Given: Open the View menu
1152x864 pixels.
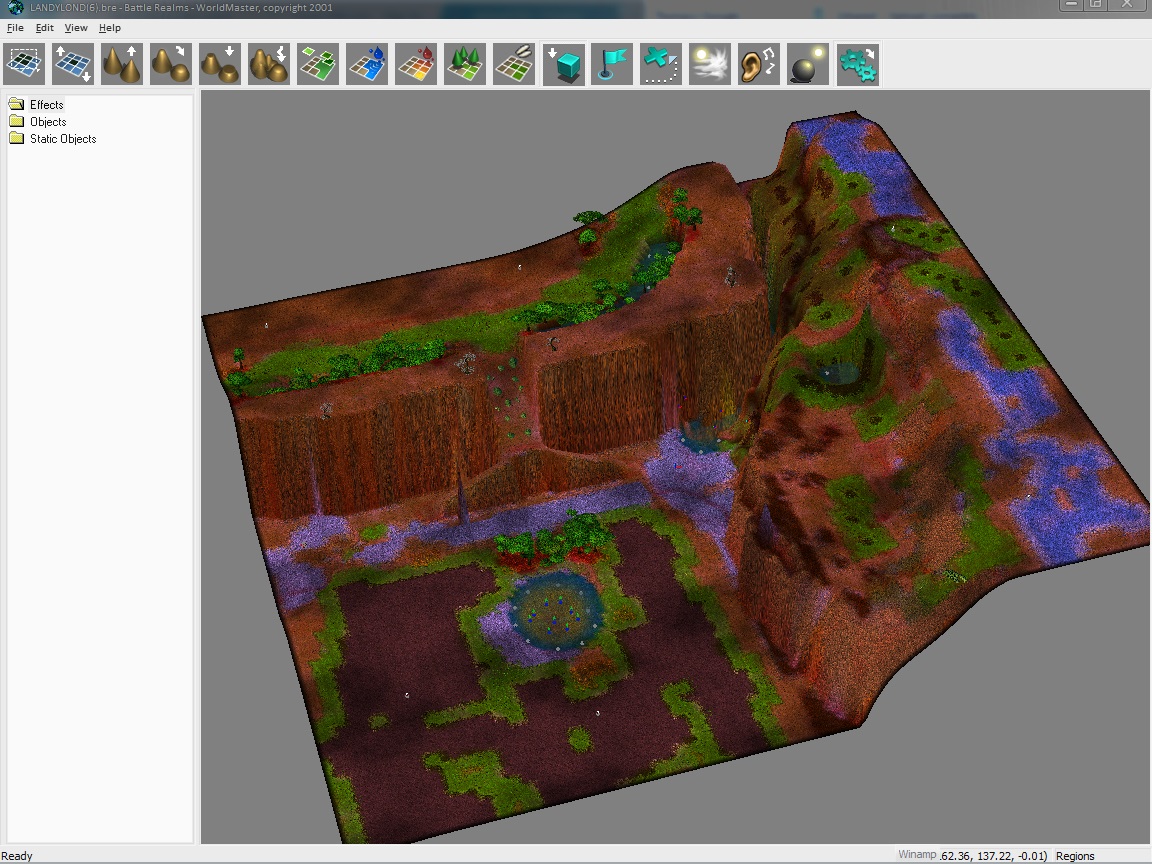Looking at the screenshot, I should (76, 28).
